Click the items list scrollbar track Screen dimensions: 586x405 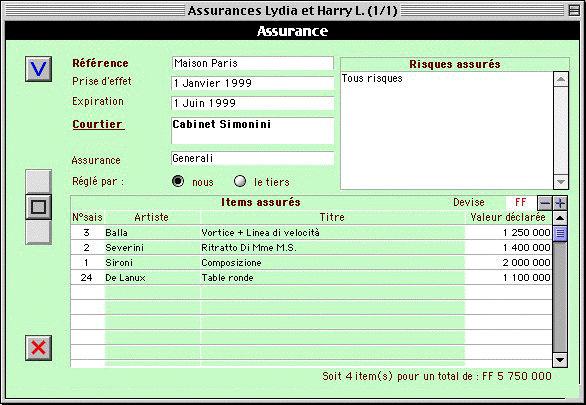tap(560, 297)
